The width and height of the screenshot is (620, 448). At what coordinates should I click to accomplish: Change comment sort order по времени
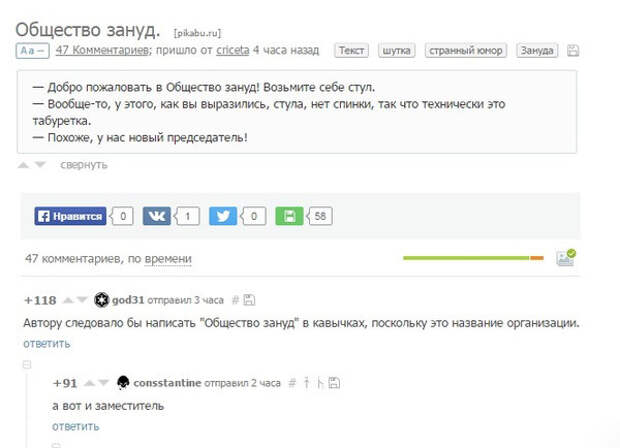pyautogui.click(x=168, y=259)
